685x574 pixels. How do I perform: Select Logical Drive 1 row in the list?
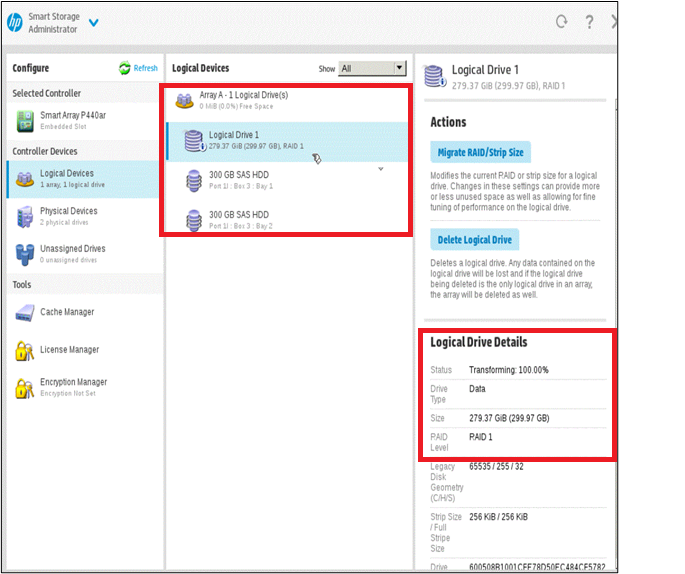point(287,142)
